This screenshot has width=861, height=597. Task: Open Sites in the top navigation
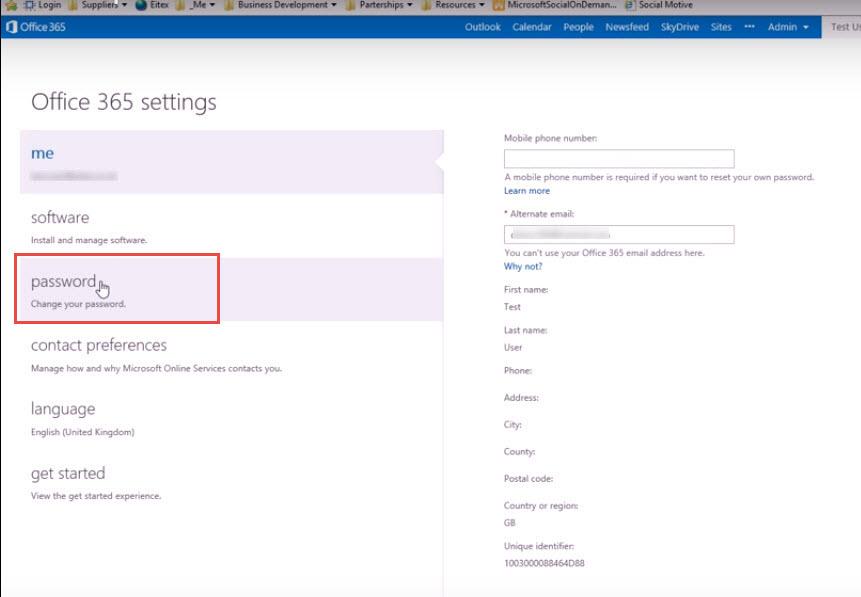coord(721,27)
